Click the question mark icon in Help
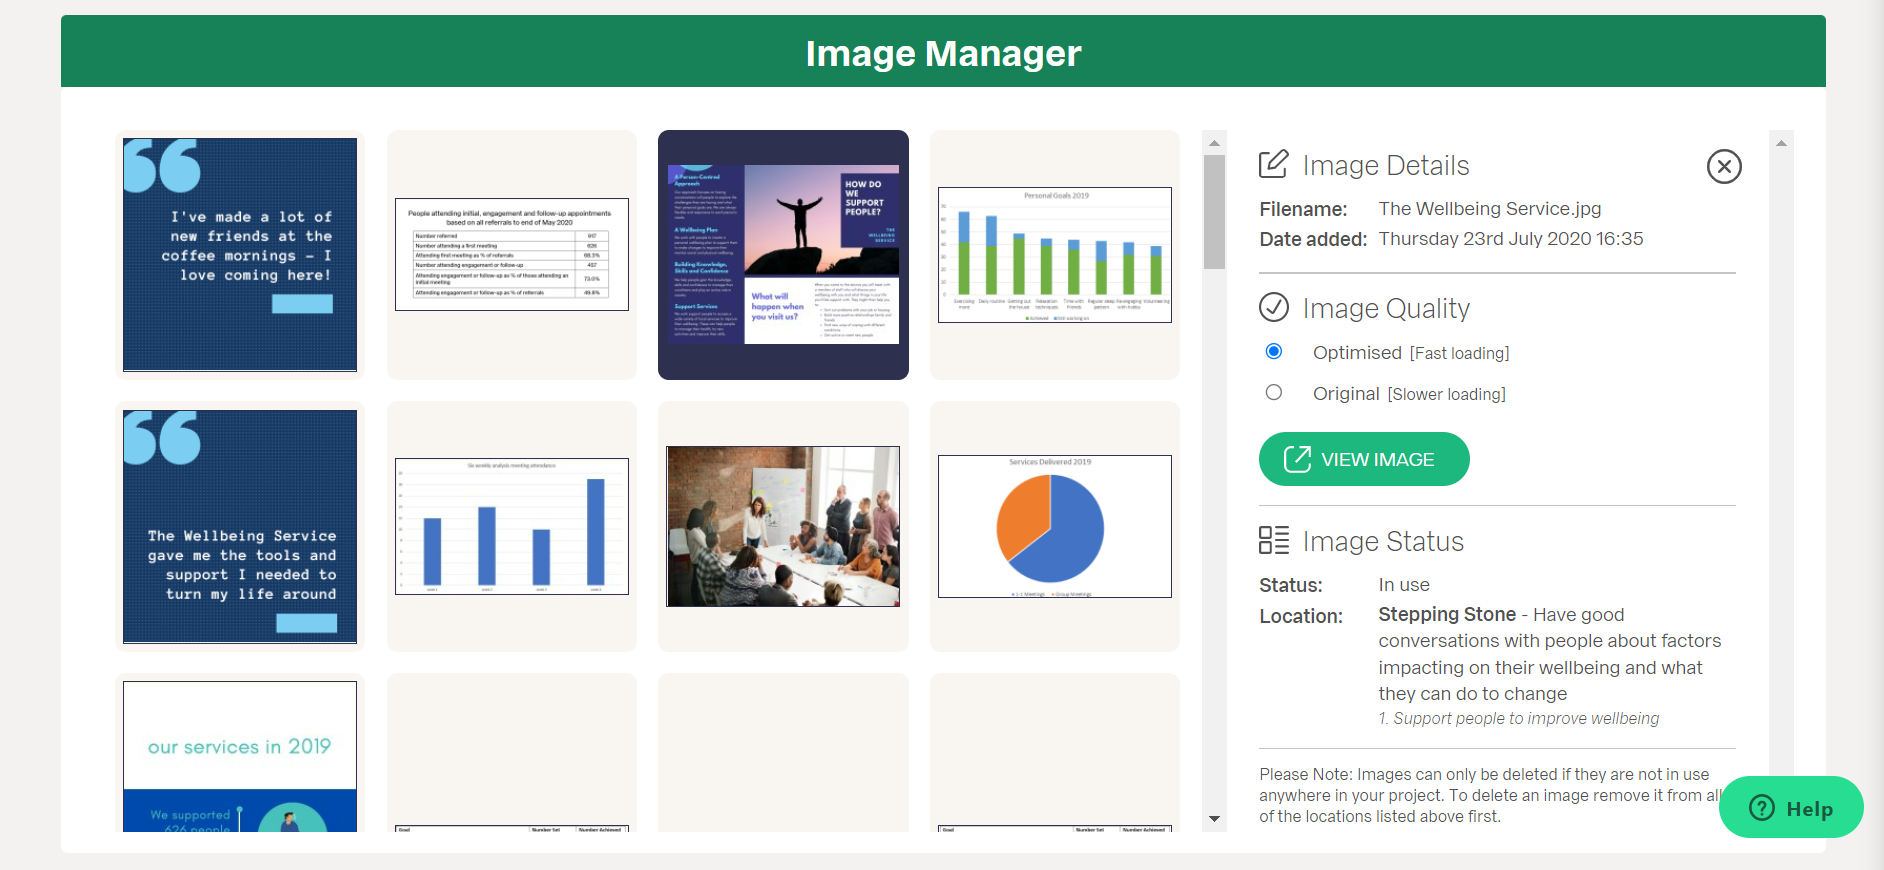The width and height of the screenshot is (1884, 870). click(x=1762, y=808)
